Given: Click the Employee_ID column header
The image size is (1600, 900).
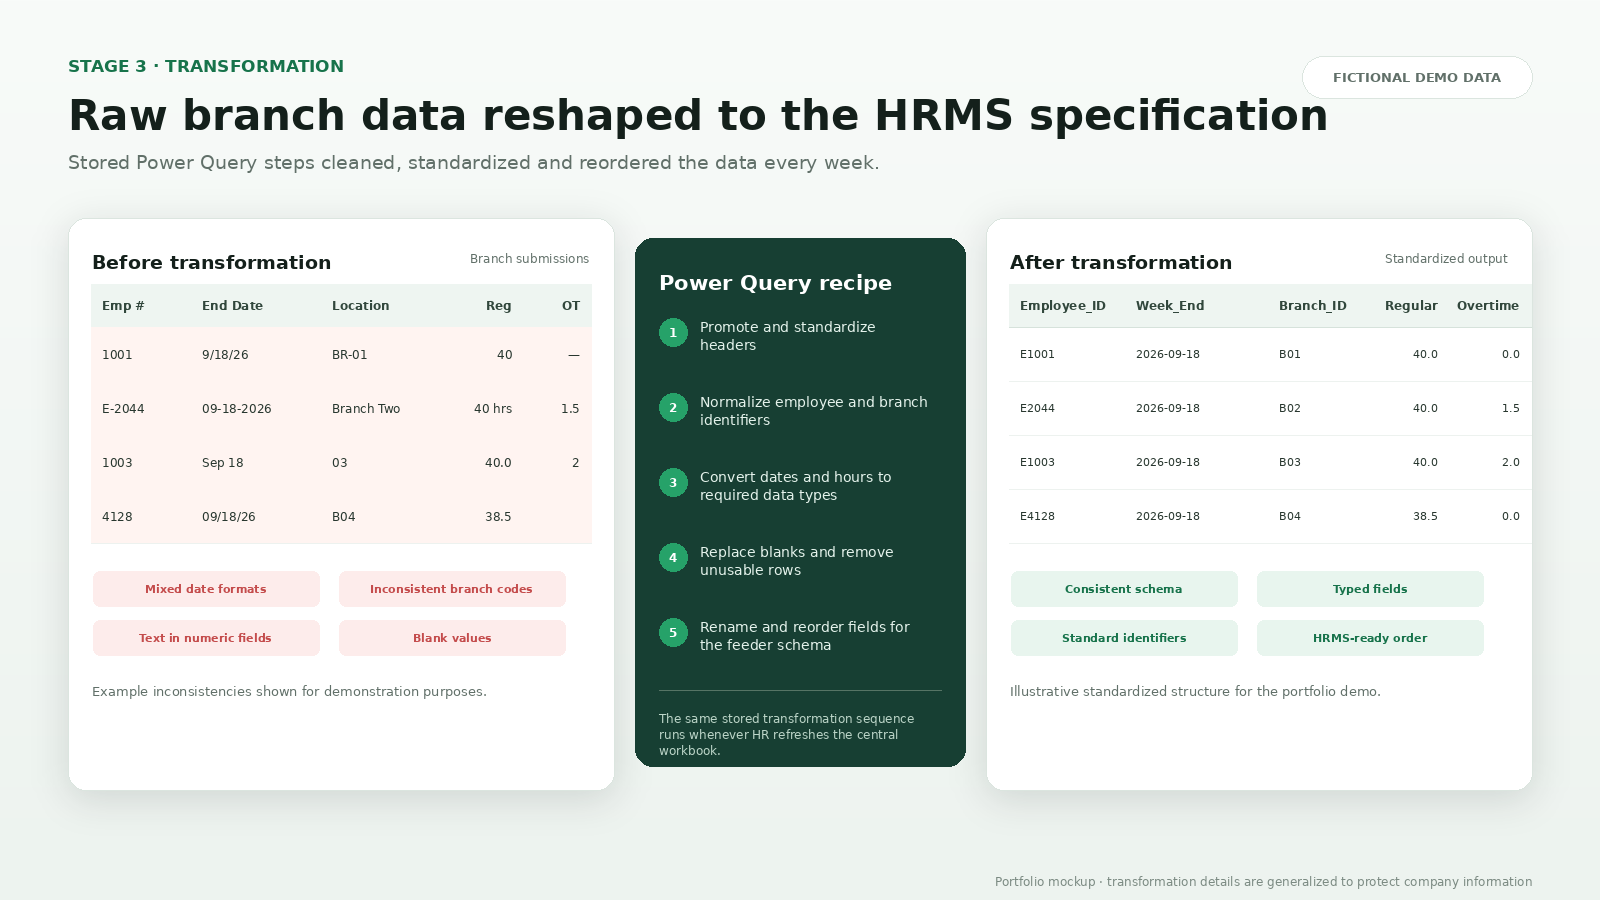Looking at the screenshot, I should (x=1063, y=306).
